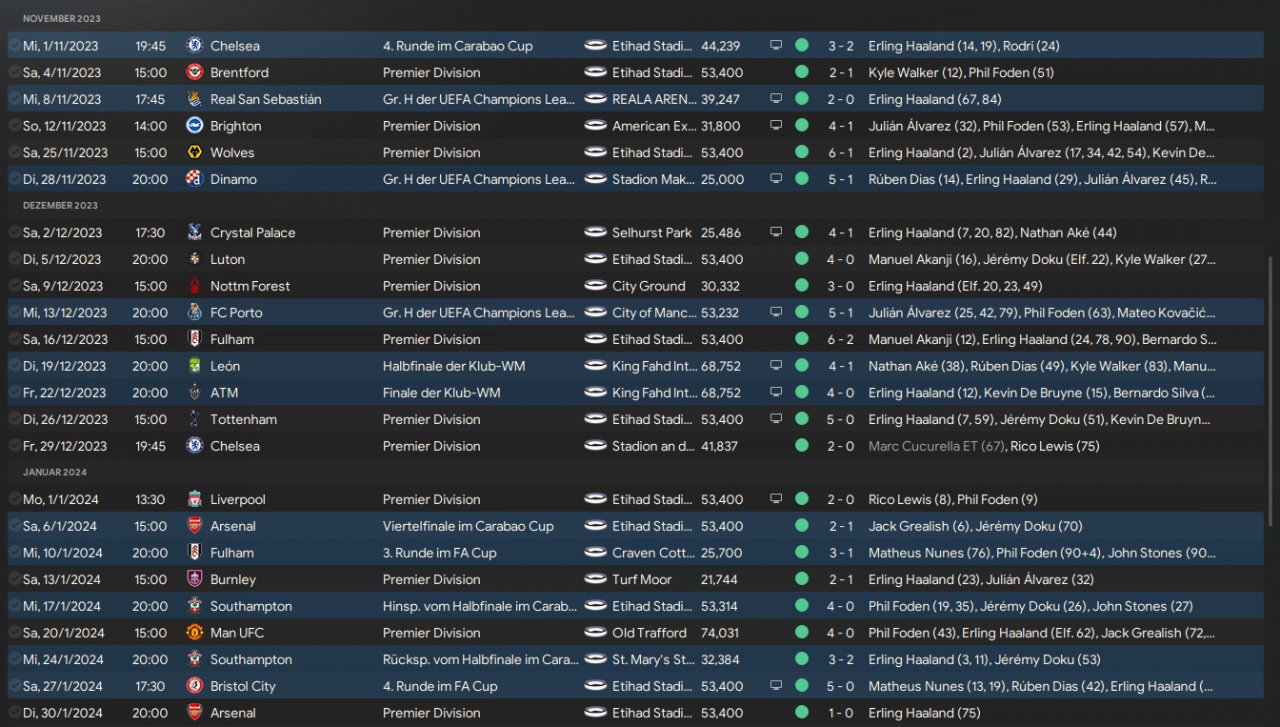Click the JANUAR 2024 month header
The image size is (1280, 727).
point(55,472)
